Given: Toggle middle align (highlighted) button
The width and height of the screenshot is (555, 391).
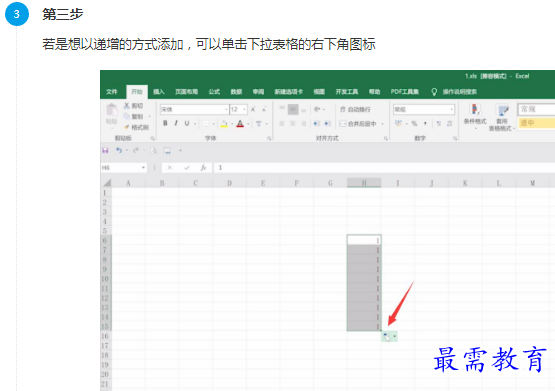Looking at the screenshot, I should [x=293, y=109].
